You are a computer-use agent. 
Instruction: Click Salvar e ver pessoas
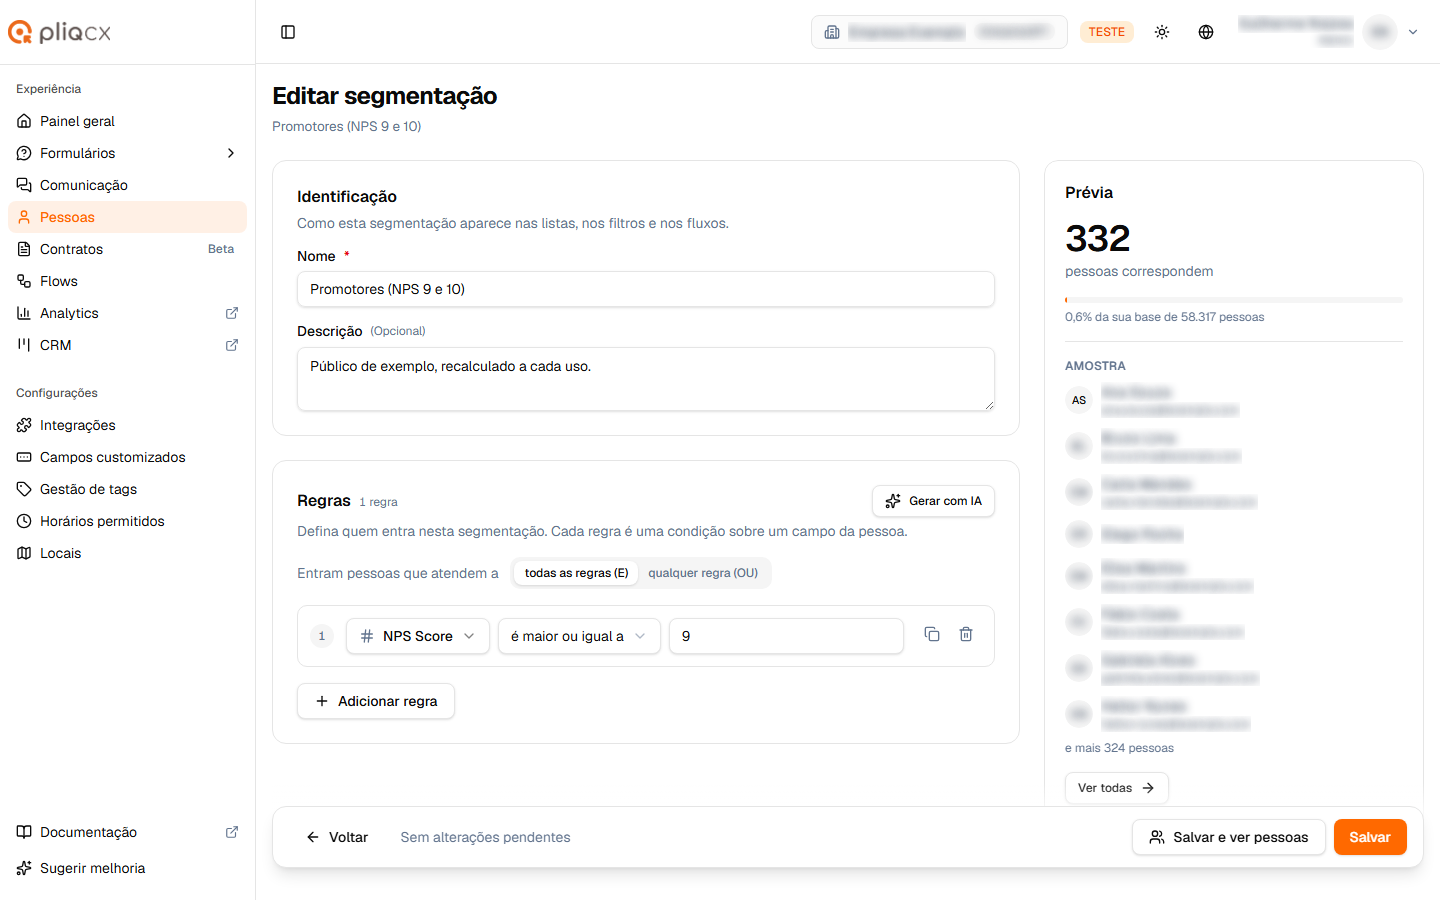pyautogui.click(x=1228, y=837)
